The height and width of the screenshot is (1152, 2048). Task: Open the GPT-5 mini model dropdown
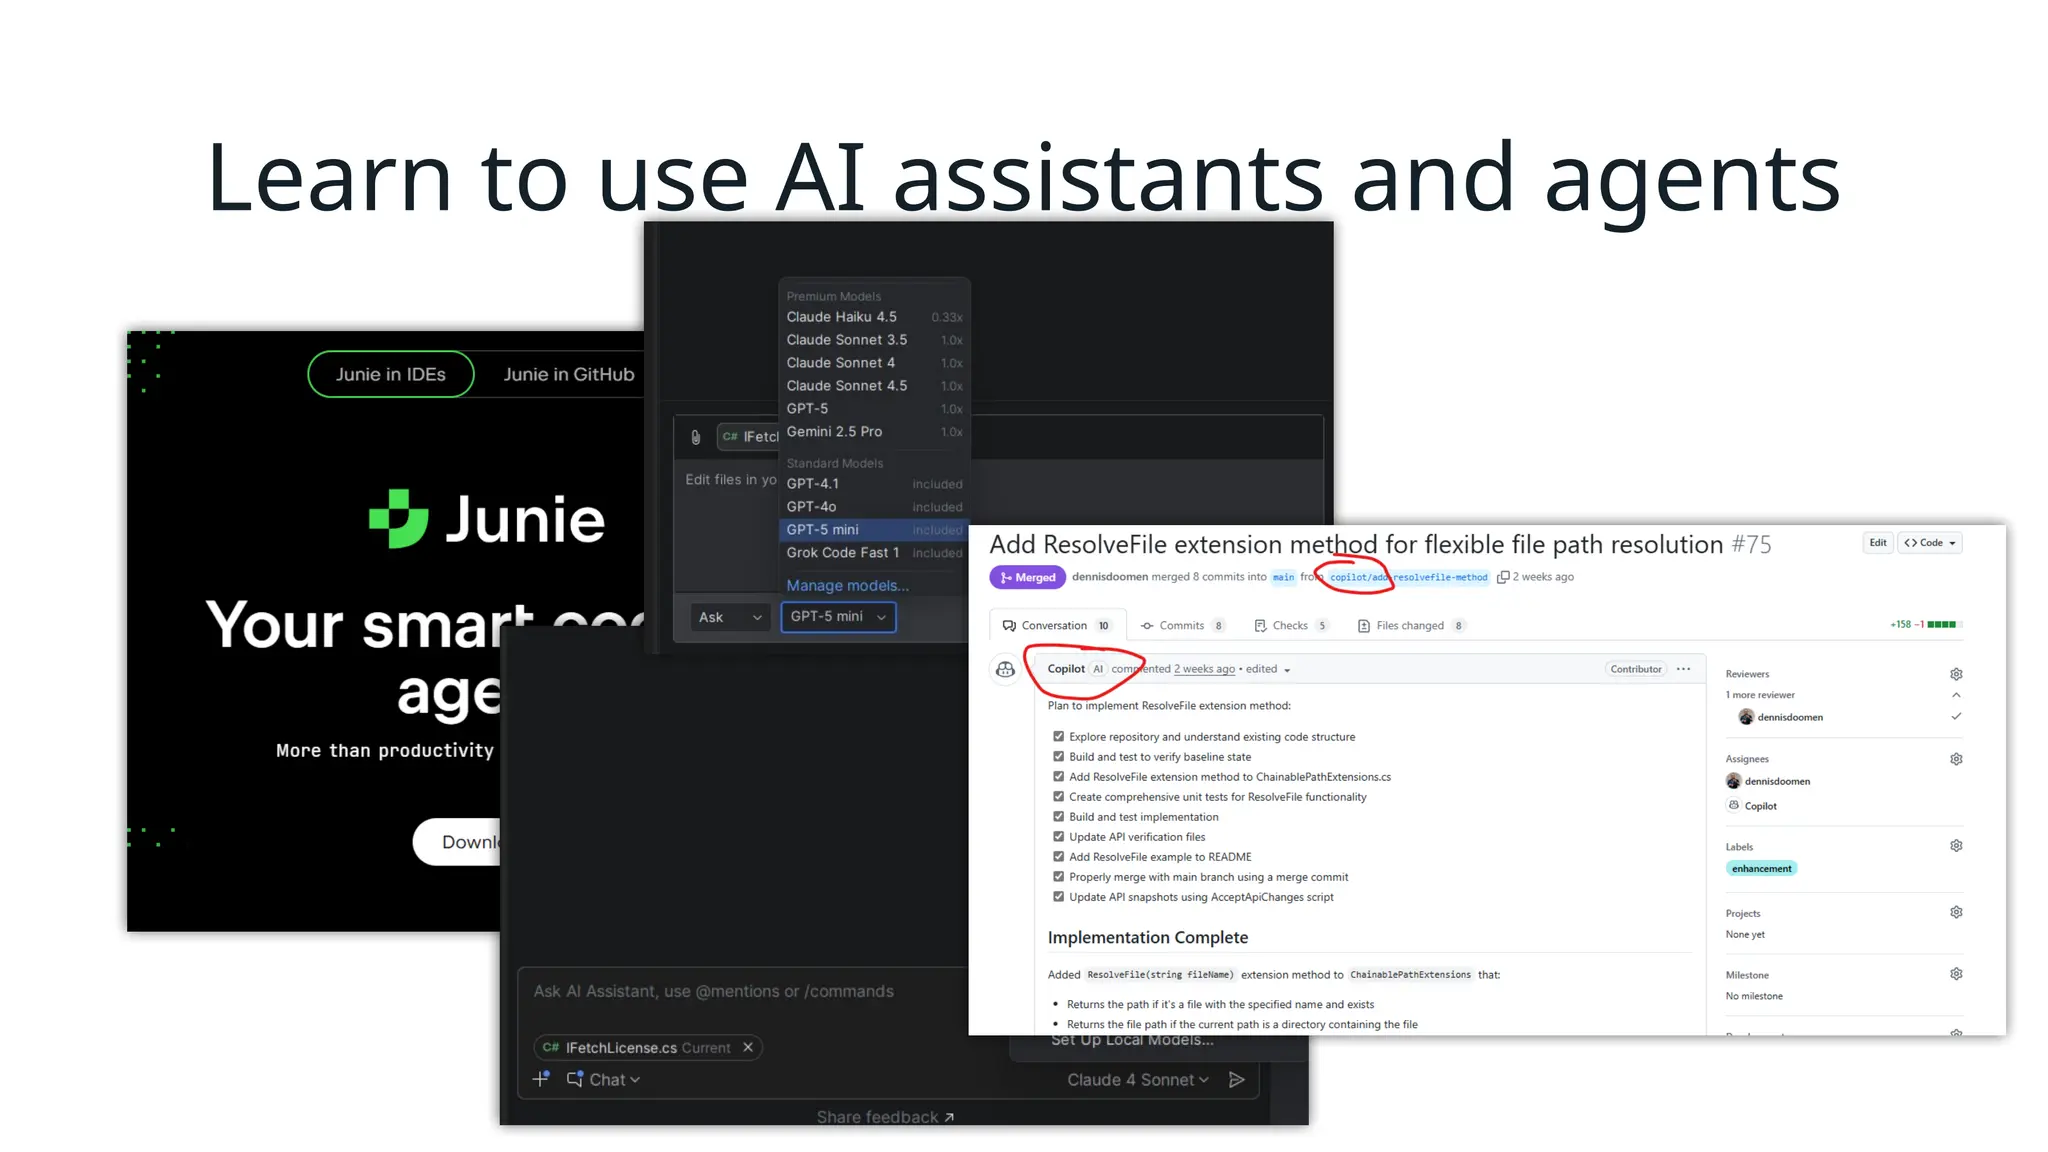click(838, 617)
